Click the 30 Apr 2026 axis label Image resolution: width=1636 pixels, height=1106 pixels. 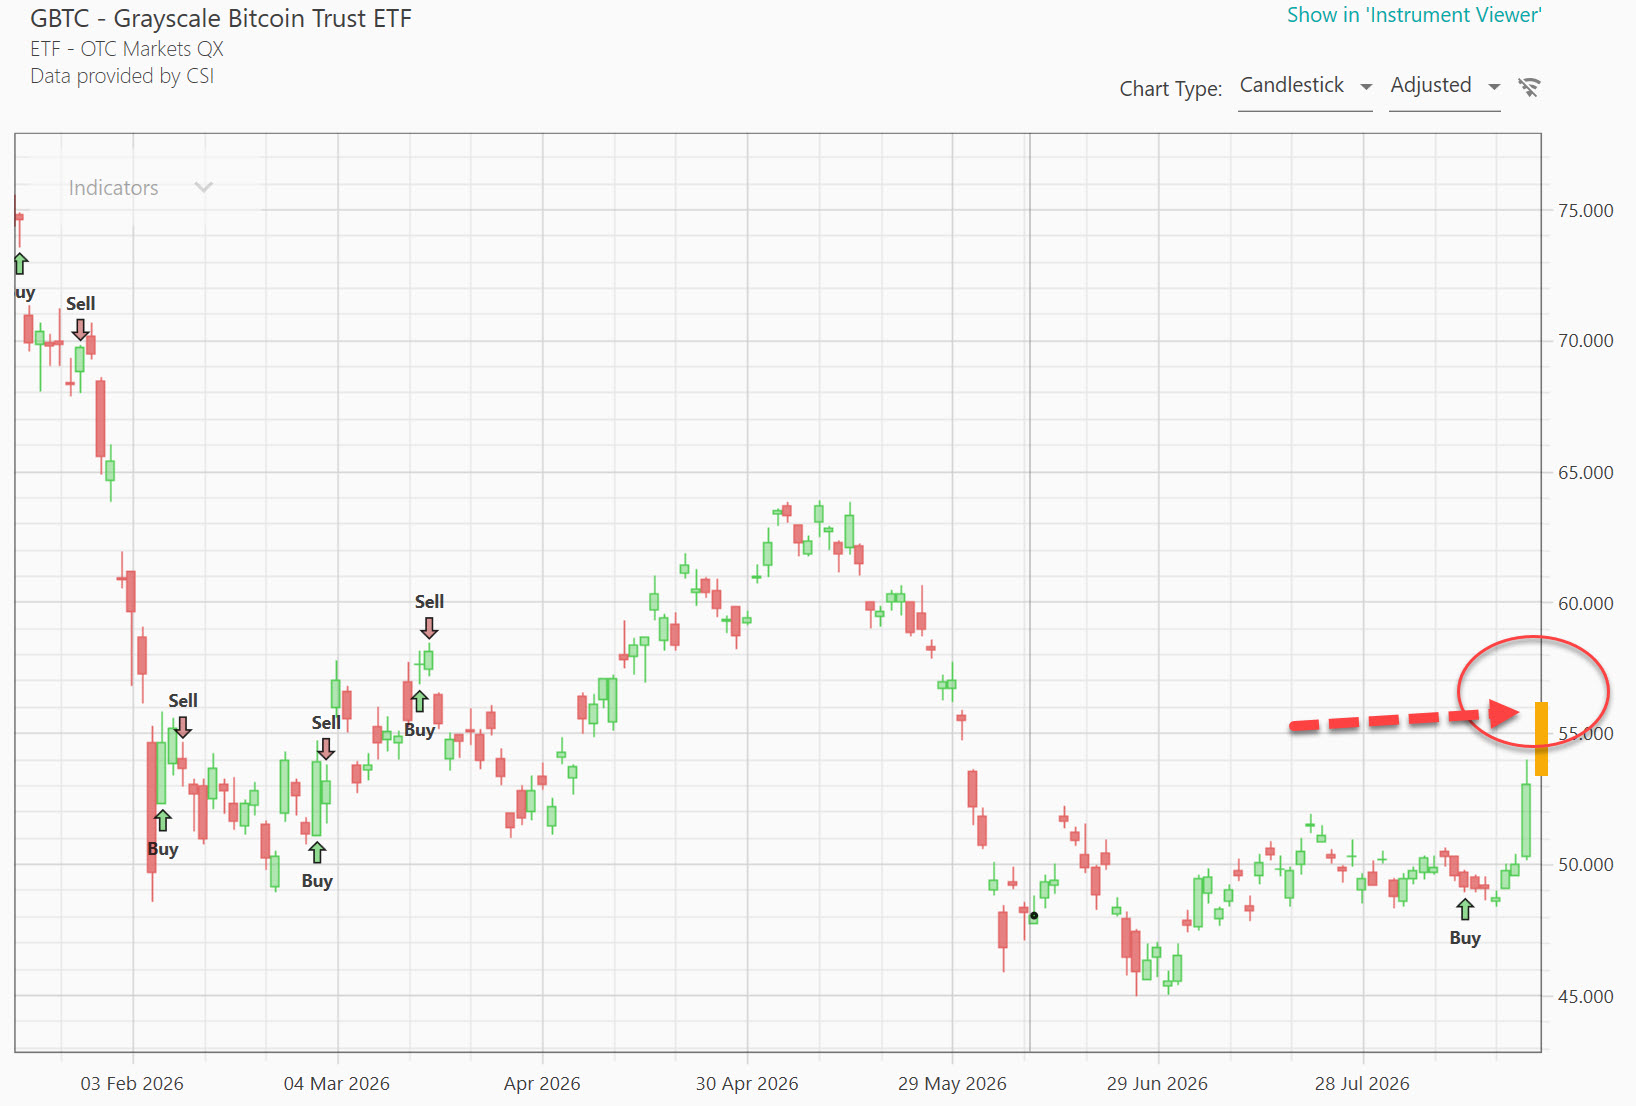coord(747,1083)
